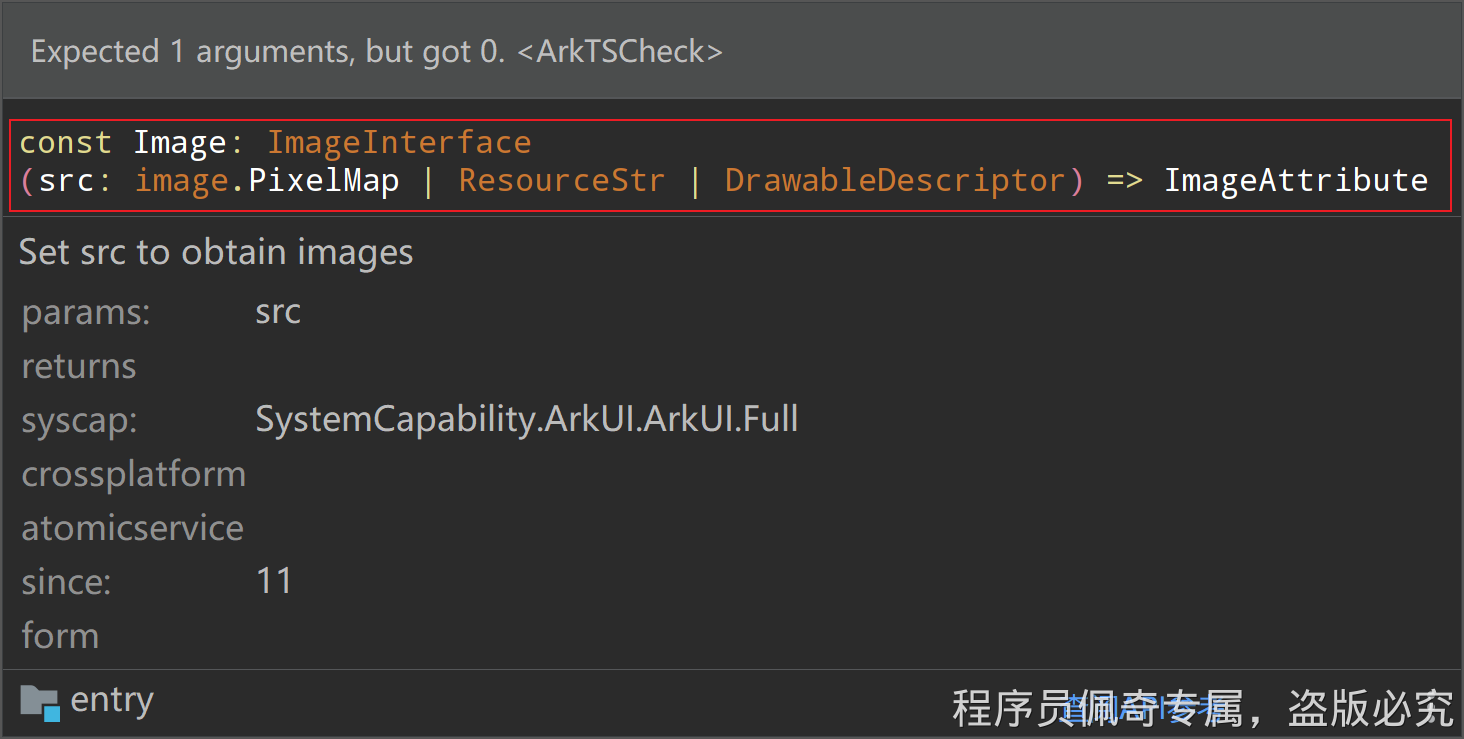The height and width of the screenshot is (739, 1464).
Task: Click the 'returns' label in the documentation
Action: click(79, 366)
